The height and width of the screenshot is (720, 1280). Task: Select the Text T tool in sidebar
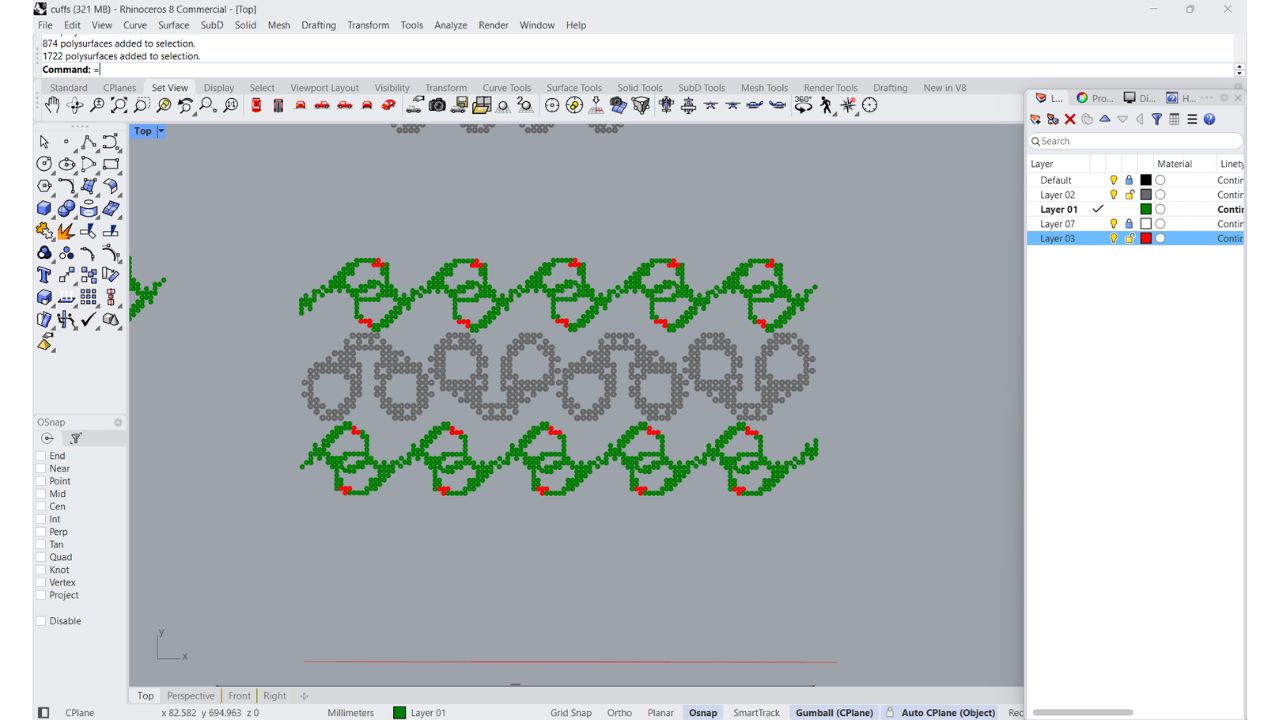tap(44, 275)
